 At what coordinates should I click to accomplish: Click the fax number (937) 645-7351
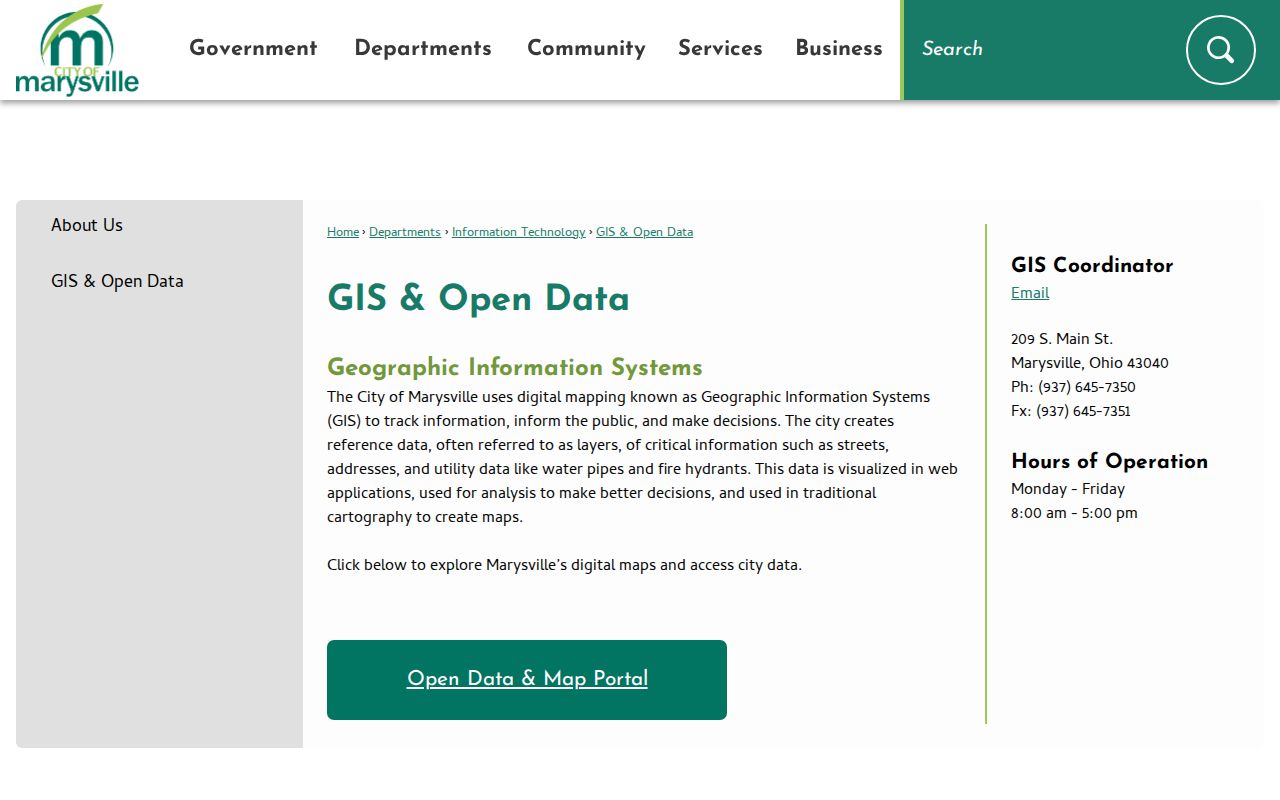tap(1083, 411)
